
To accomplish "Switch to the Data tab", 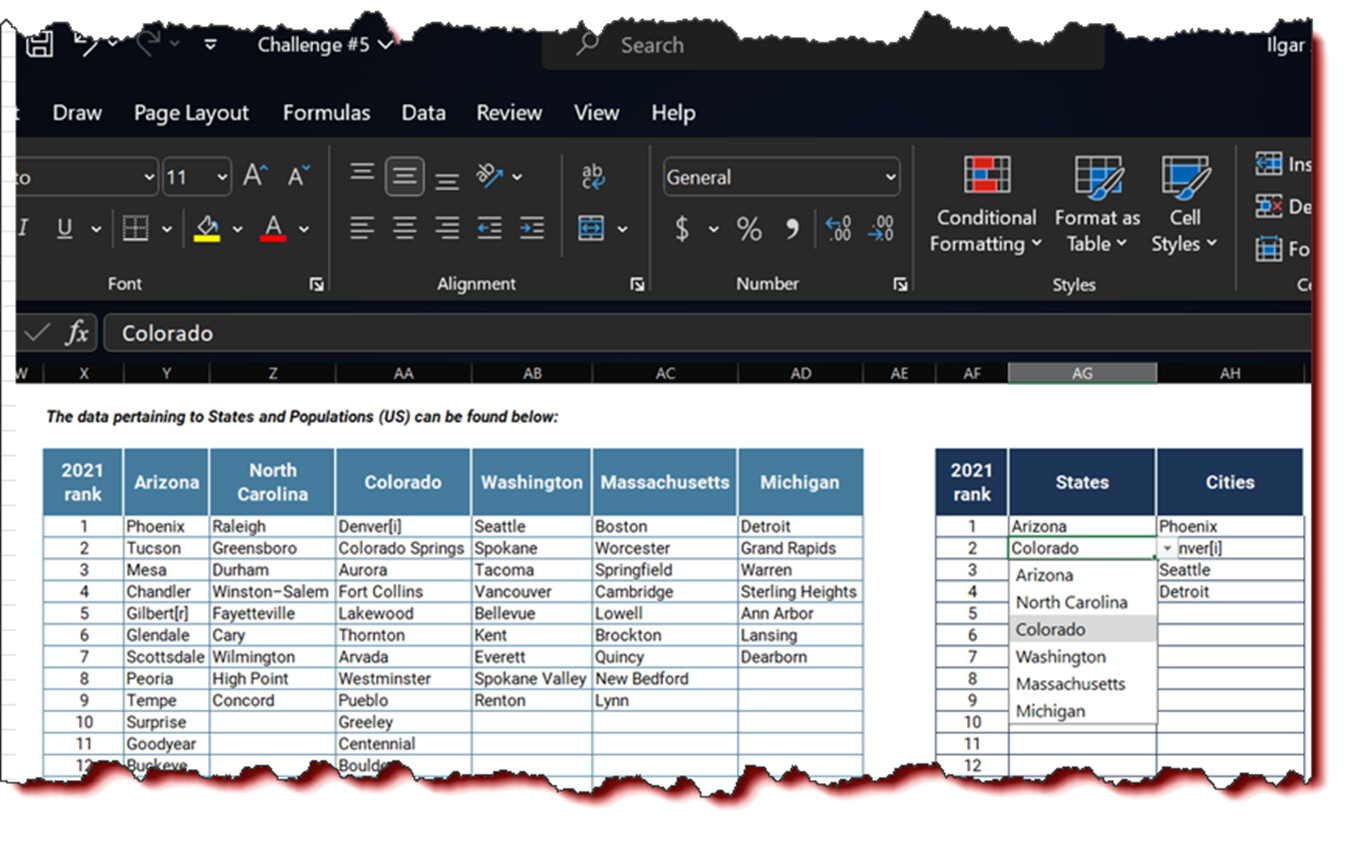I will (x=423, y=113).
